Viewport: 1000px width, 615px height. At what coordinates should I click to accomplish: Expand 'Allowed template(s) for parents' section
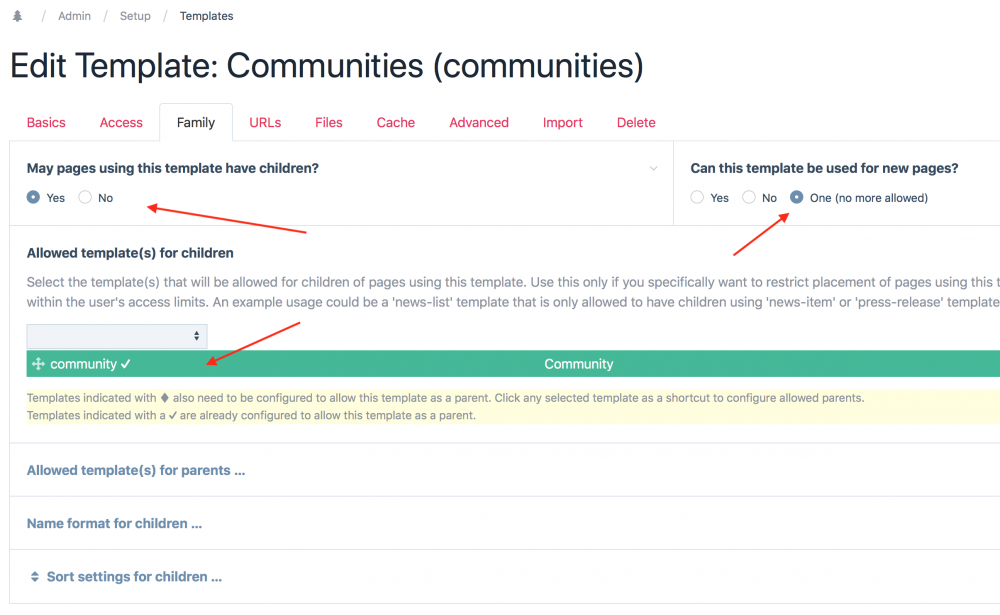tap(136, 470)
